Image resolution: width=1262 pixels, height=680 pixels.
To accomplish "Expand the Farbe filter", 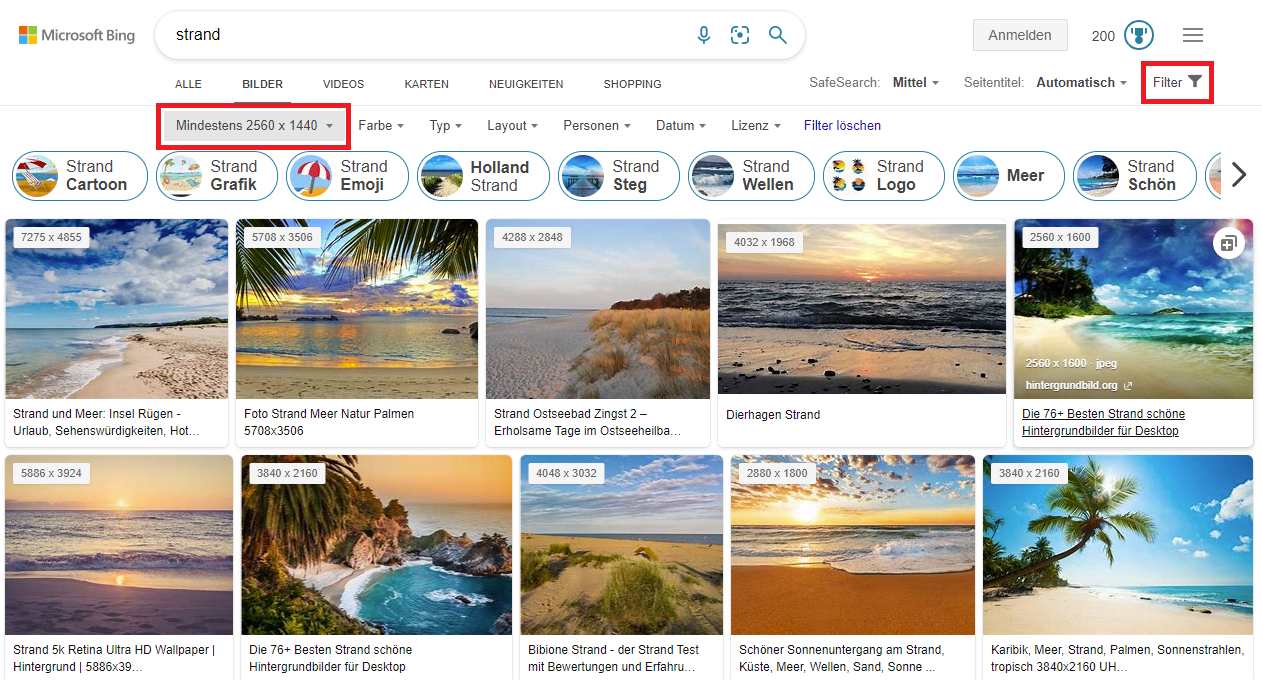I will tap(381, 126).
